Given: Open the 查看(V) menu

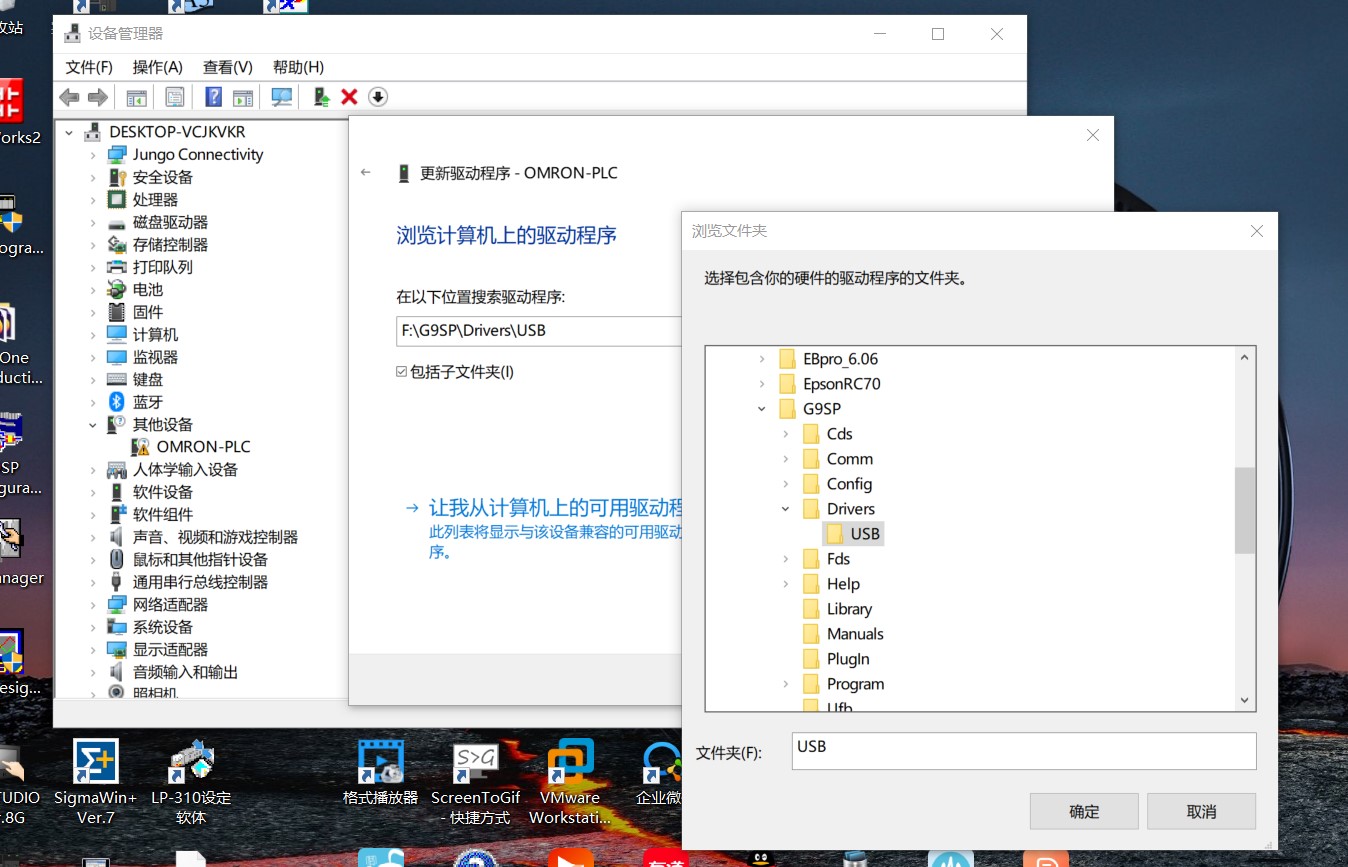Looking at the screenshot, I should click(x=227, y=67).
